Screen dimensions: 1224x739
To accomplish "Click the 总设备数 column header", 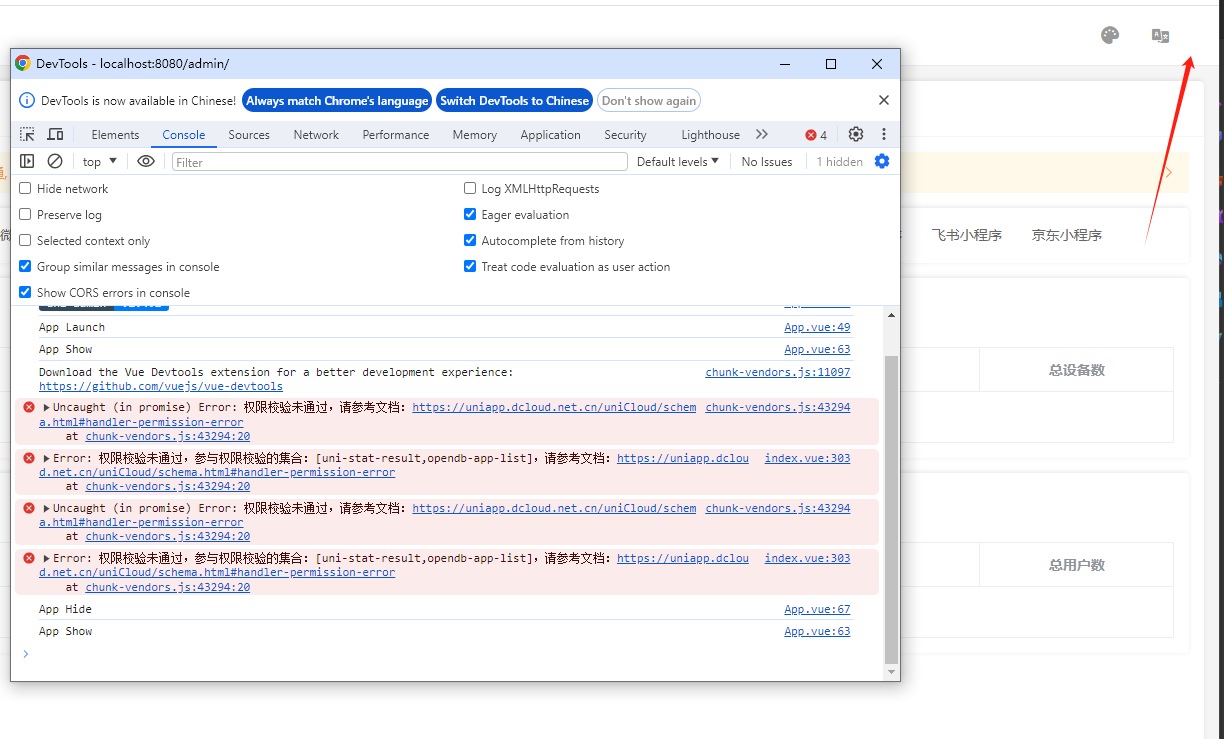I will (x=1077, y=370).
